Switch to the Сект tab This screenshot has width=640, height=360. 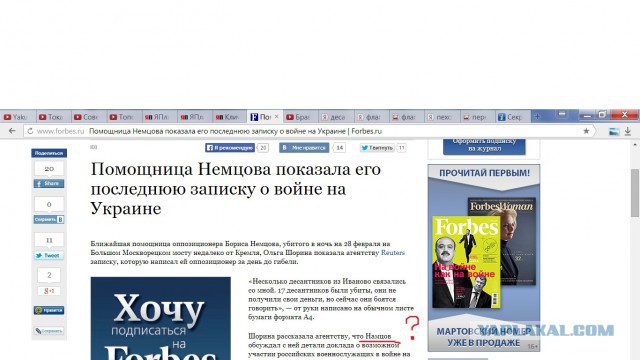click(512, 117)
